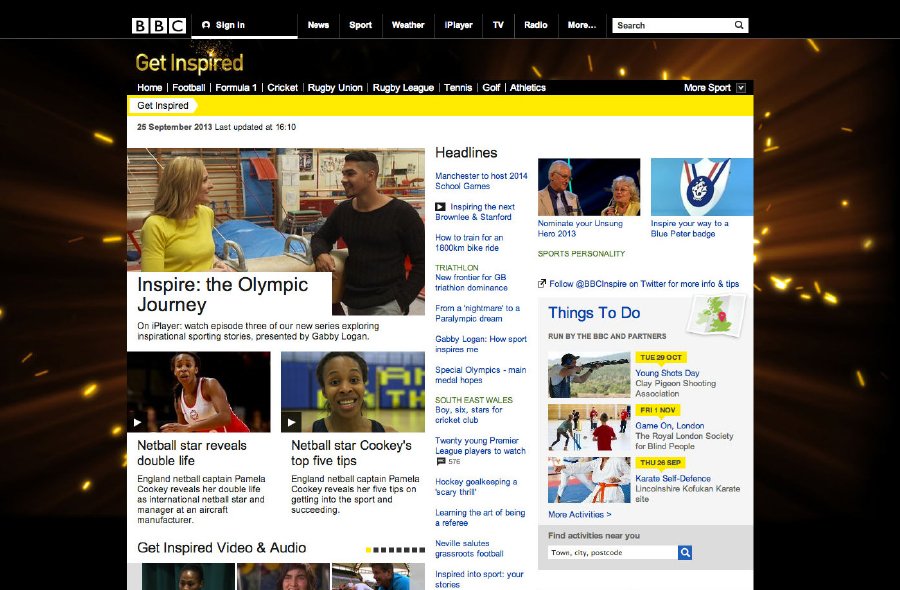
Task: Select Golf in the sport navigation bar
Action: (491, 88)
